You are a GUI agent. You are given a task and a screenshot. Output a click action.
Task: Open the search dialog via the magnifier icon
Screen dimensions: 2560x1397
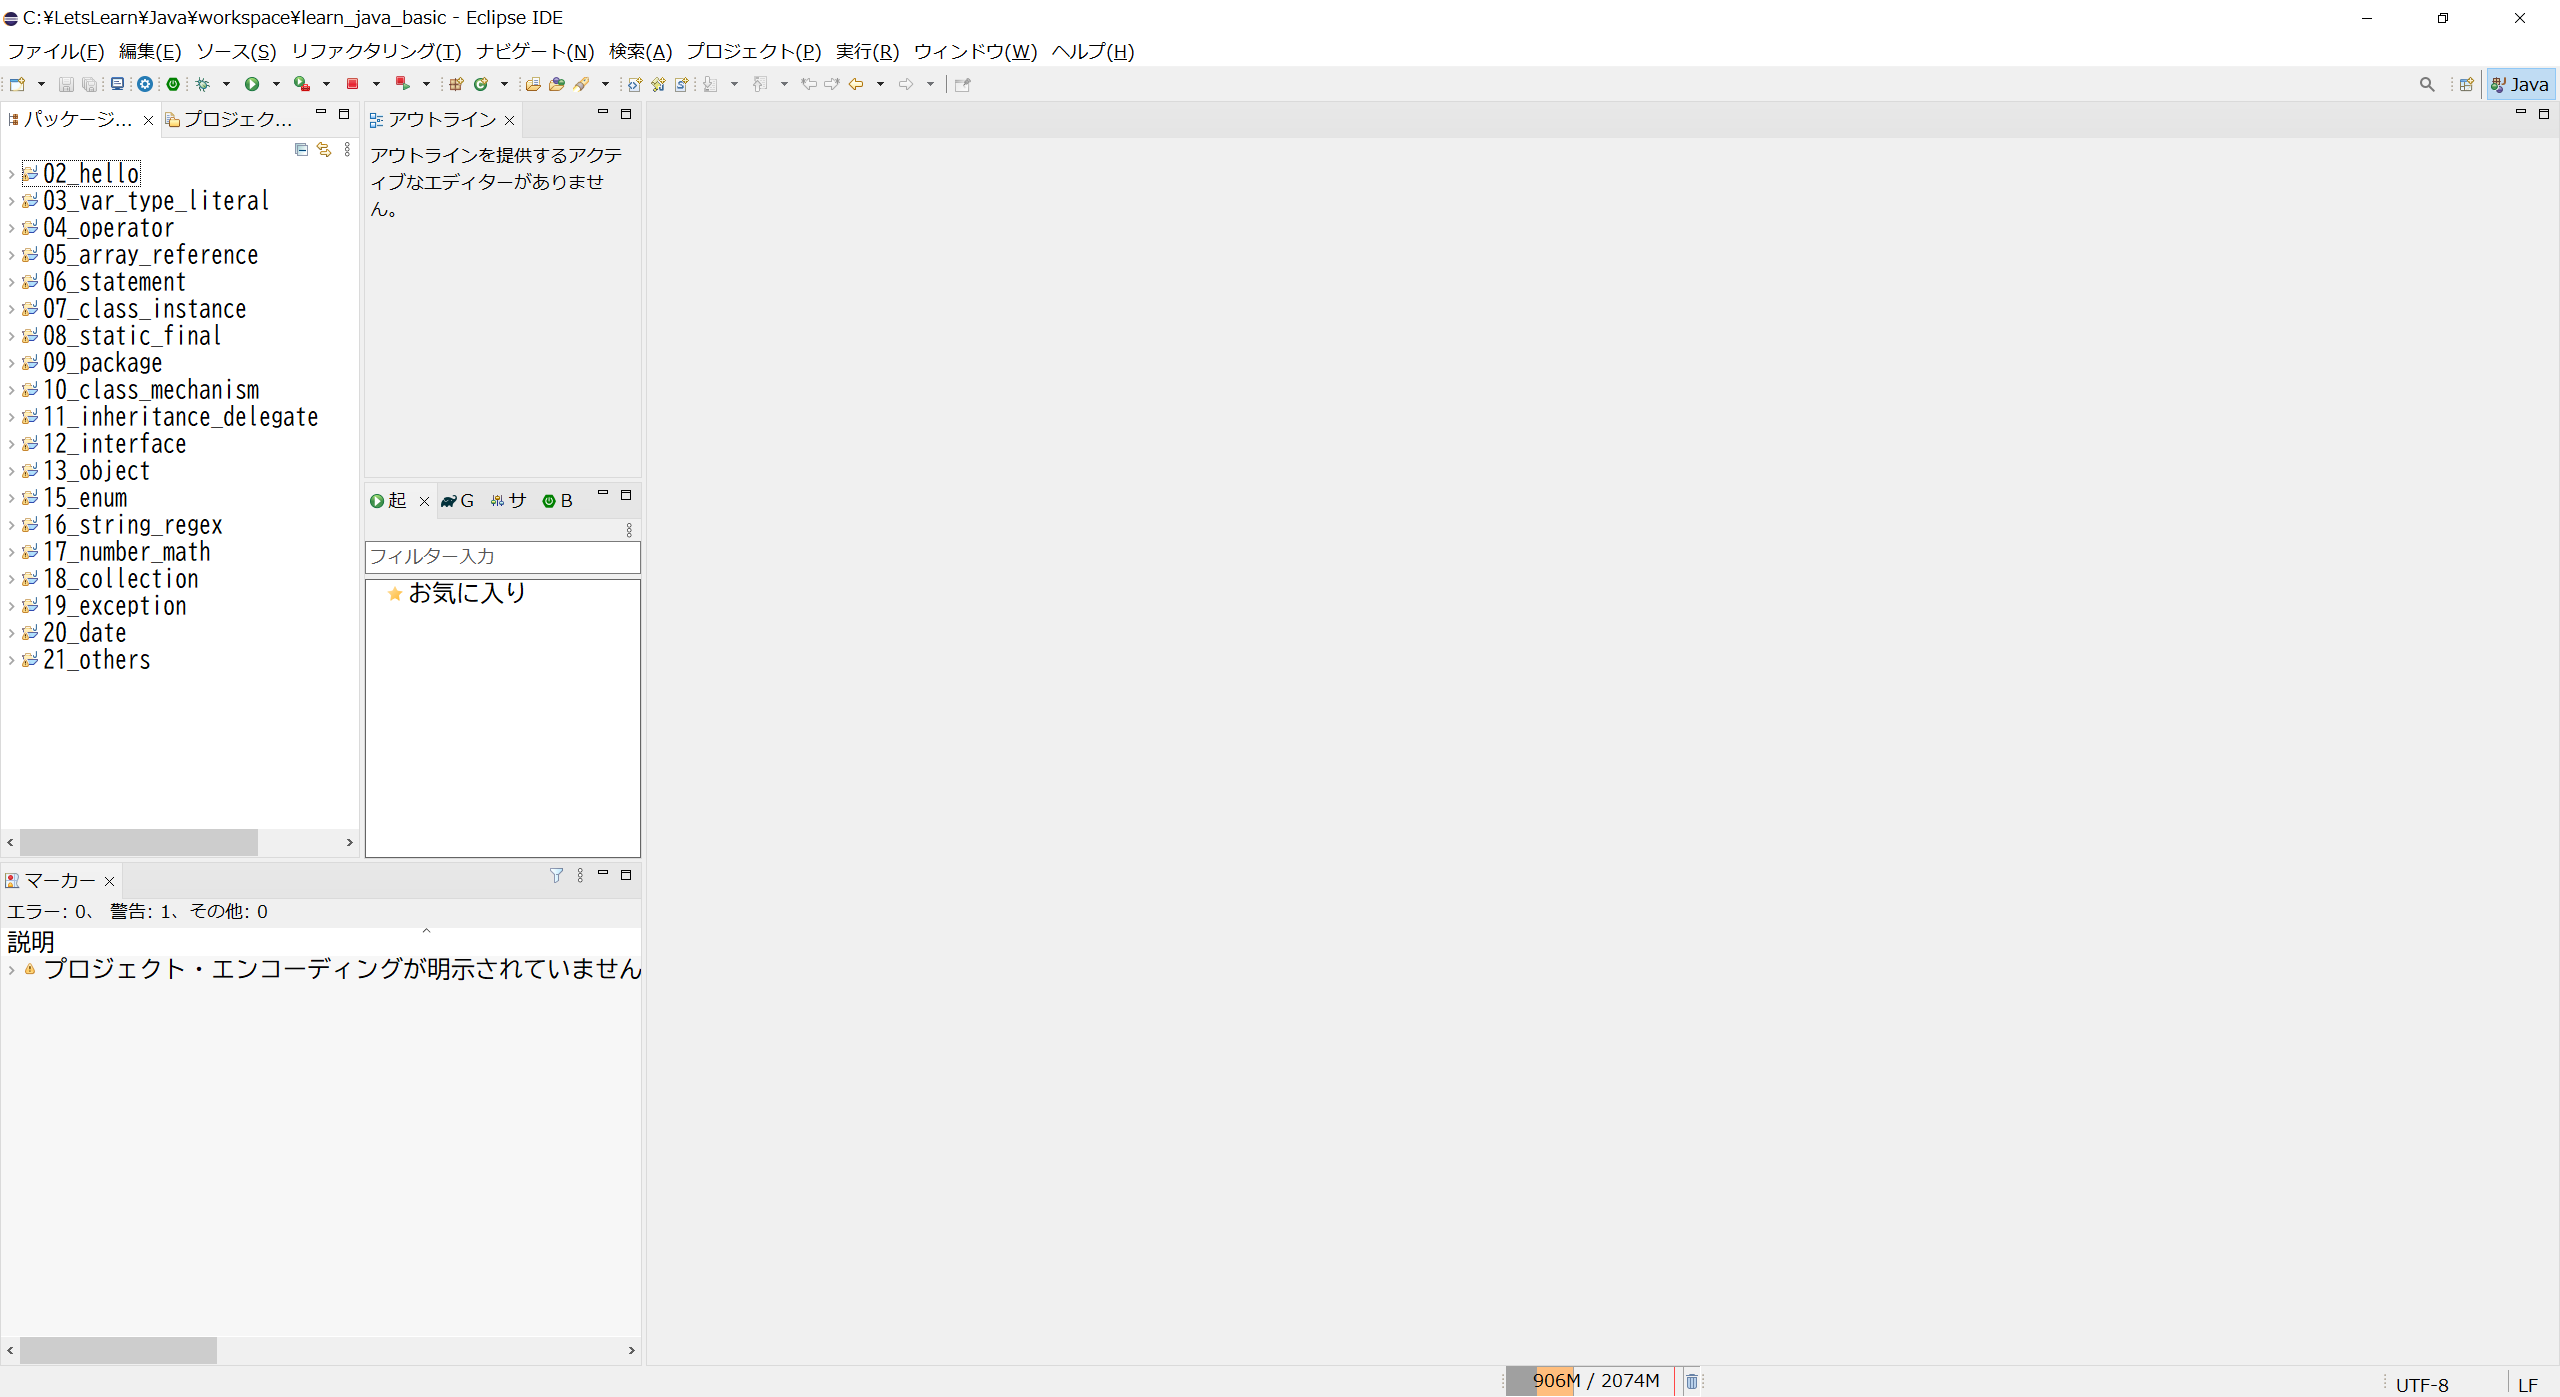click(2427, 84)
